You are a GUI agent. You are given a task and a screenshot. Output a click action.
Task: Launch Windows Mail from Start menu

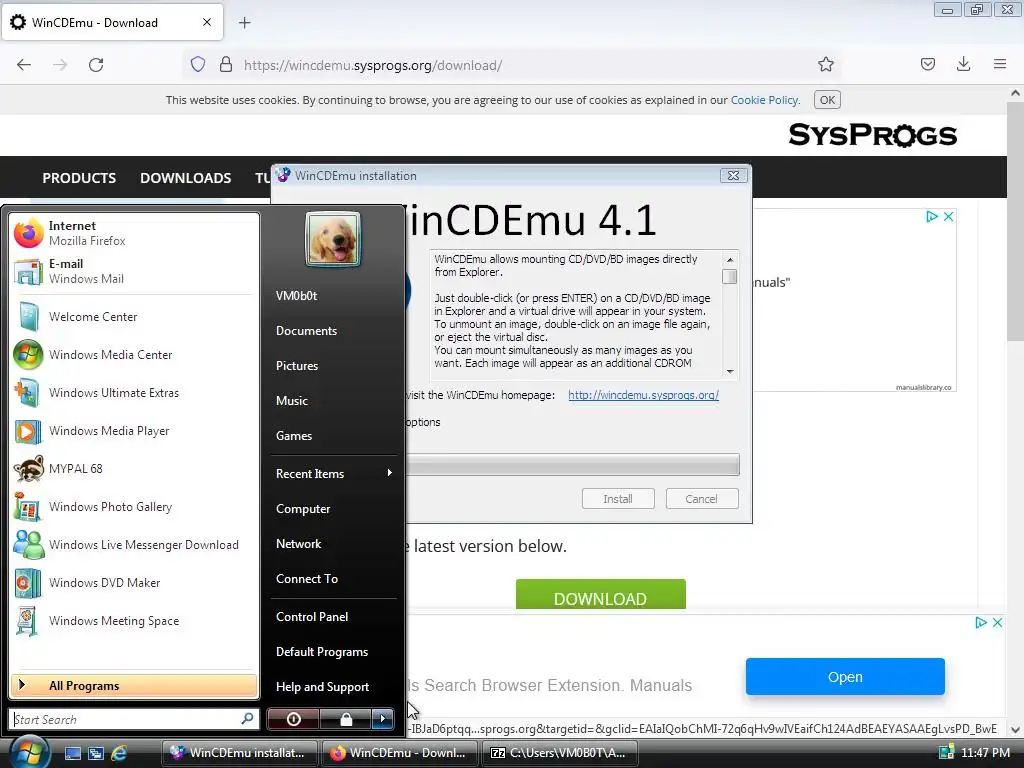pos(134,271)
